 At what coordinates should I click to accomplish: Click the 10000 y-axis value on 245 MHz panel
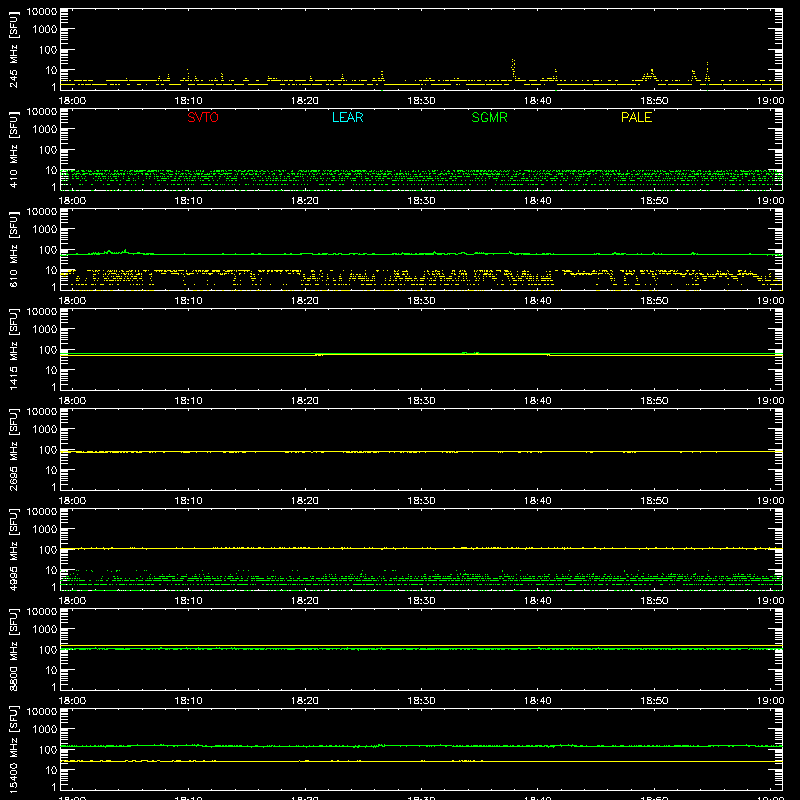42,12
